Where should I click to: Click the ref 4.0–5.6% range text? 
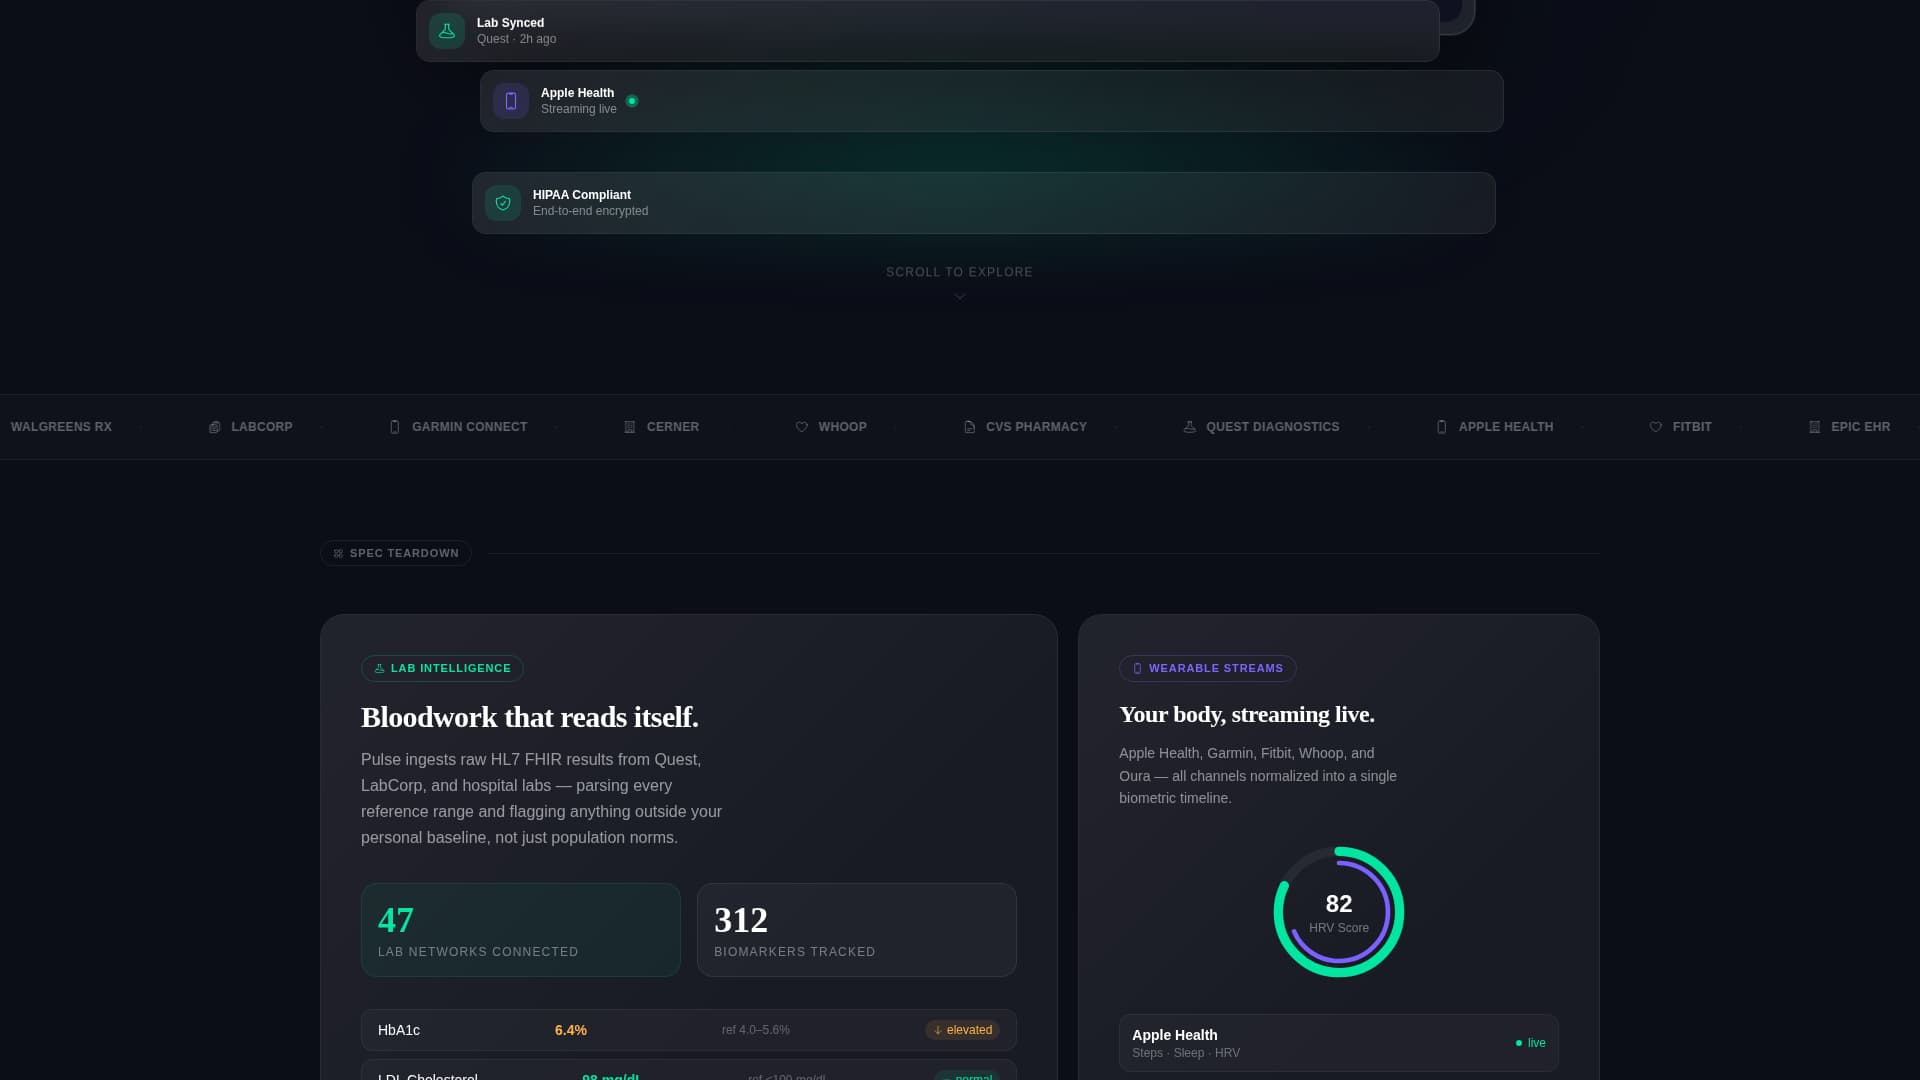756,1030
